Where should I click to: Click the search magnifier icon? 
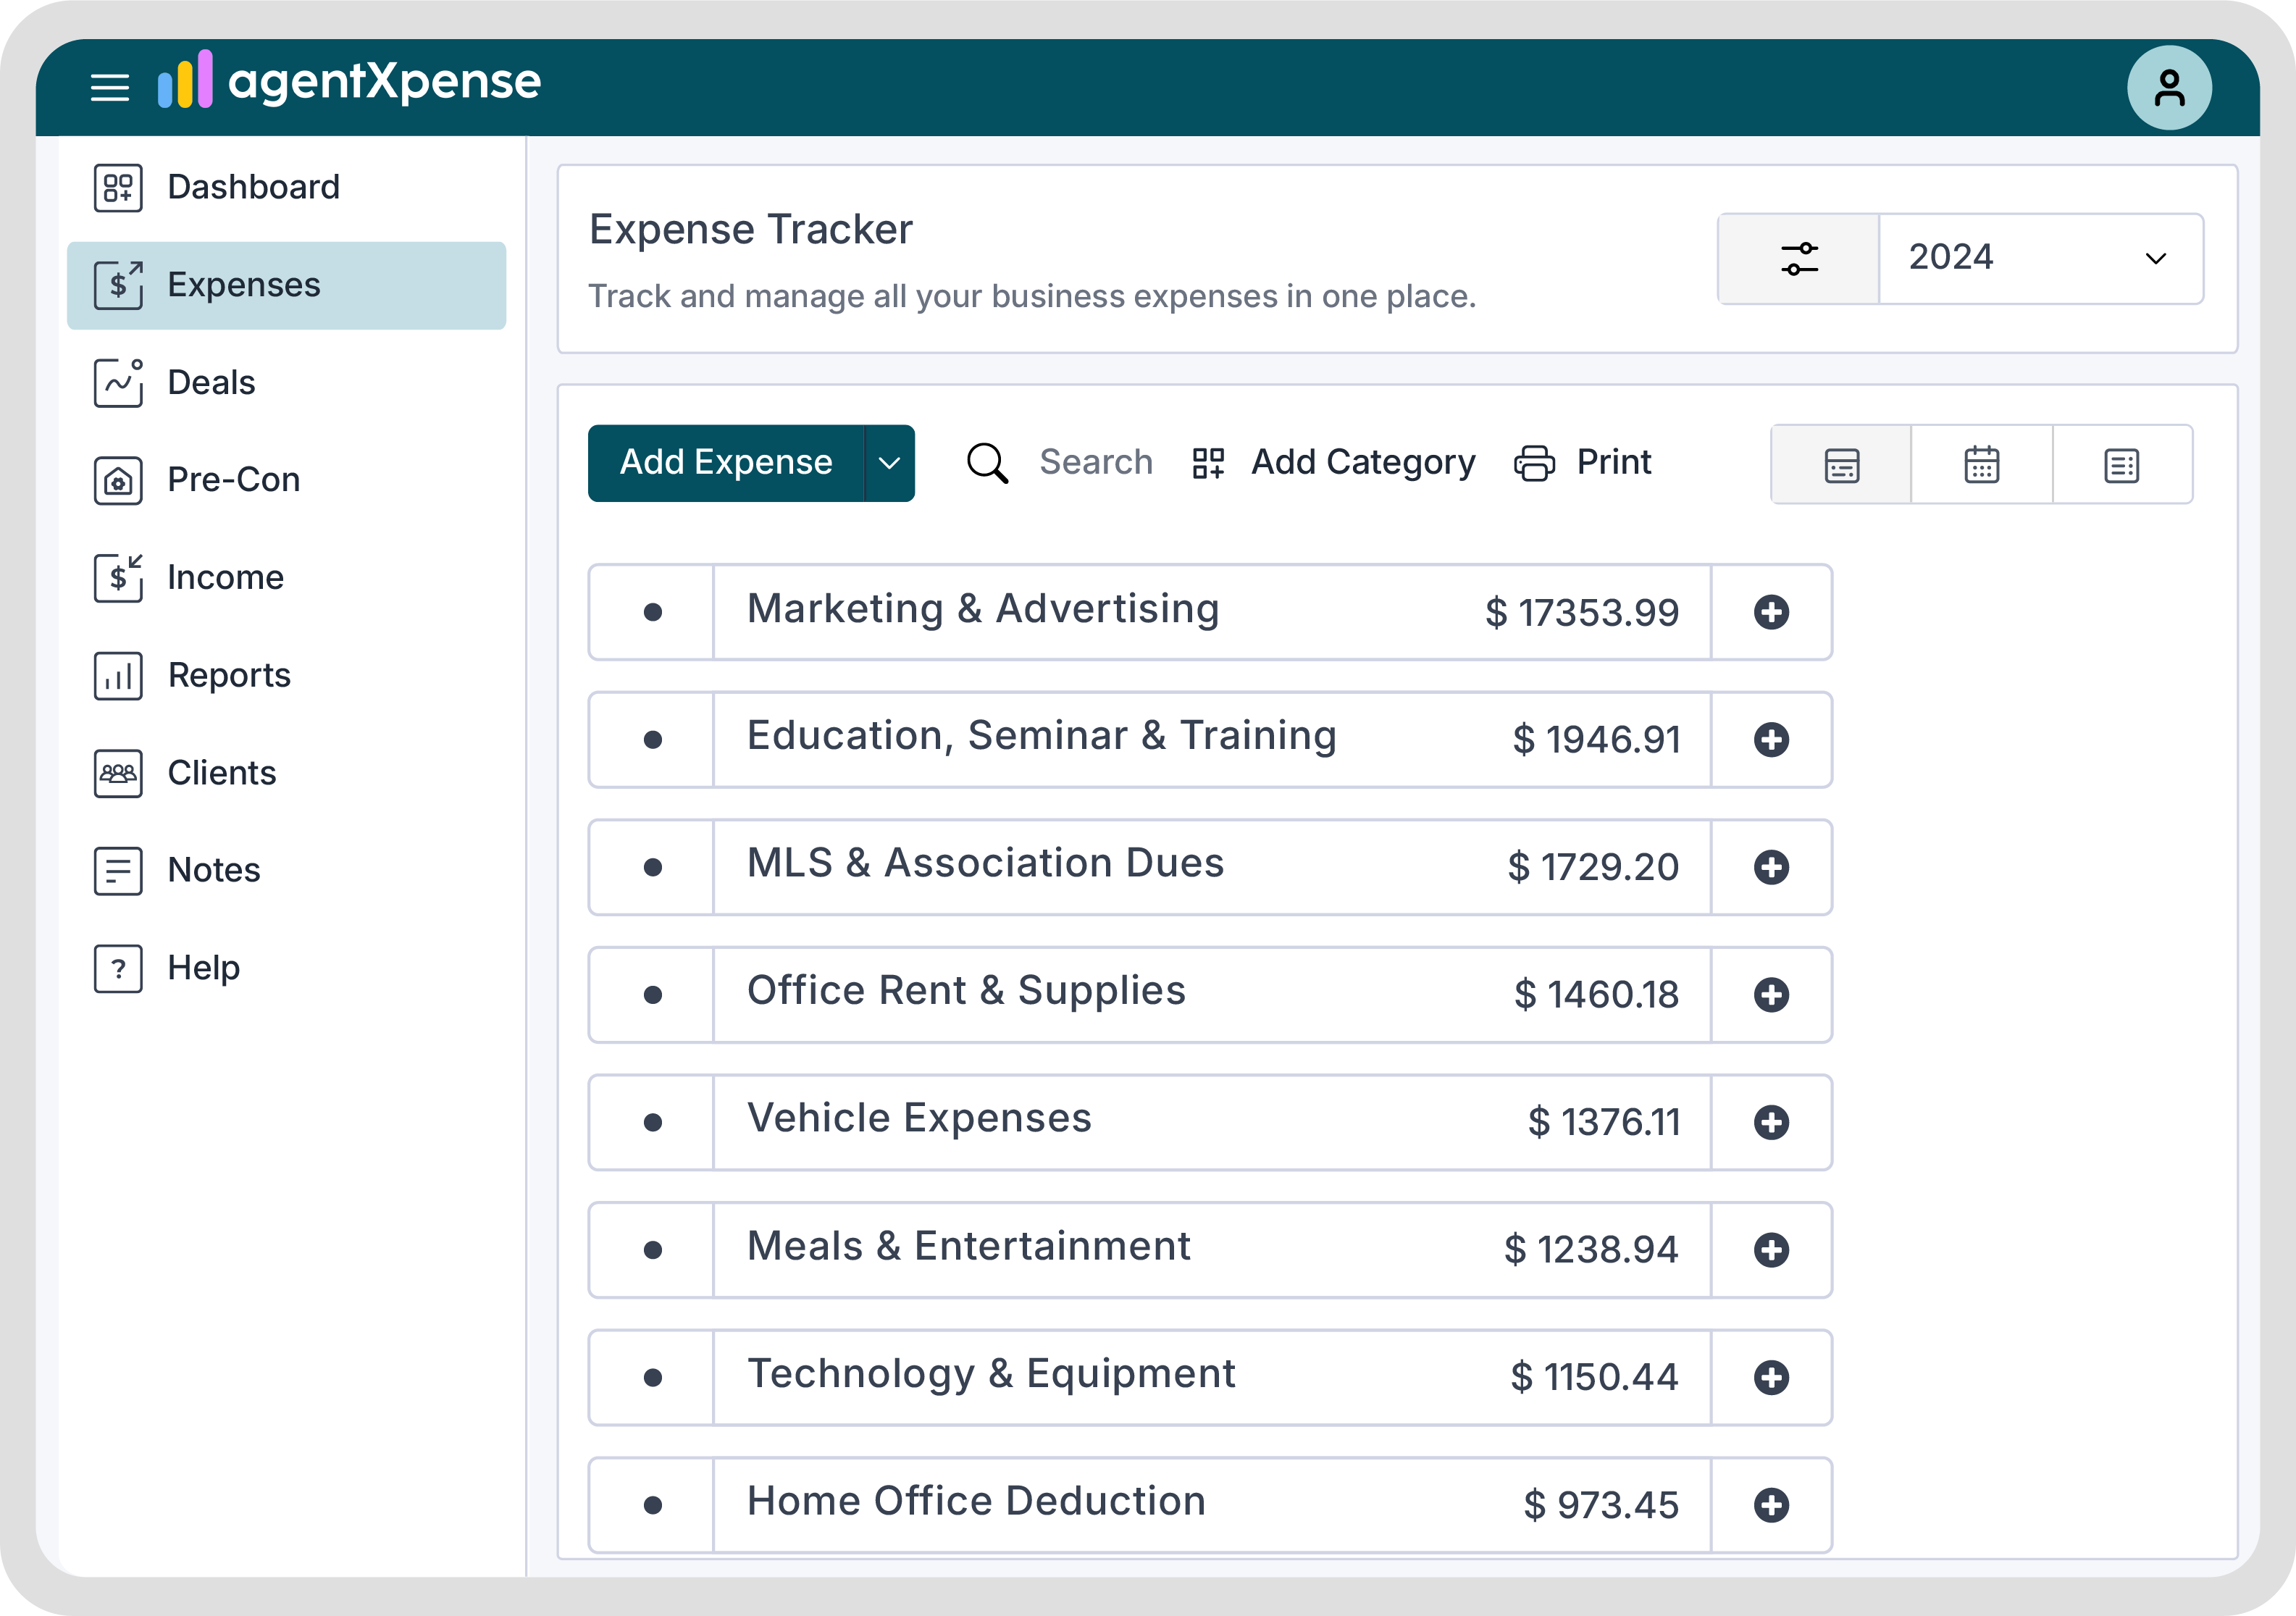987,463
